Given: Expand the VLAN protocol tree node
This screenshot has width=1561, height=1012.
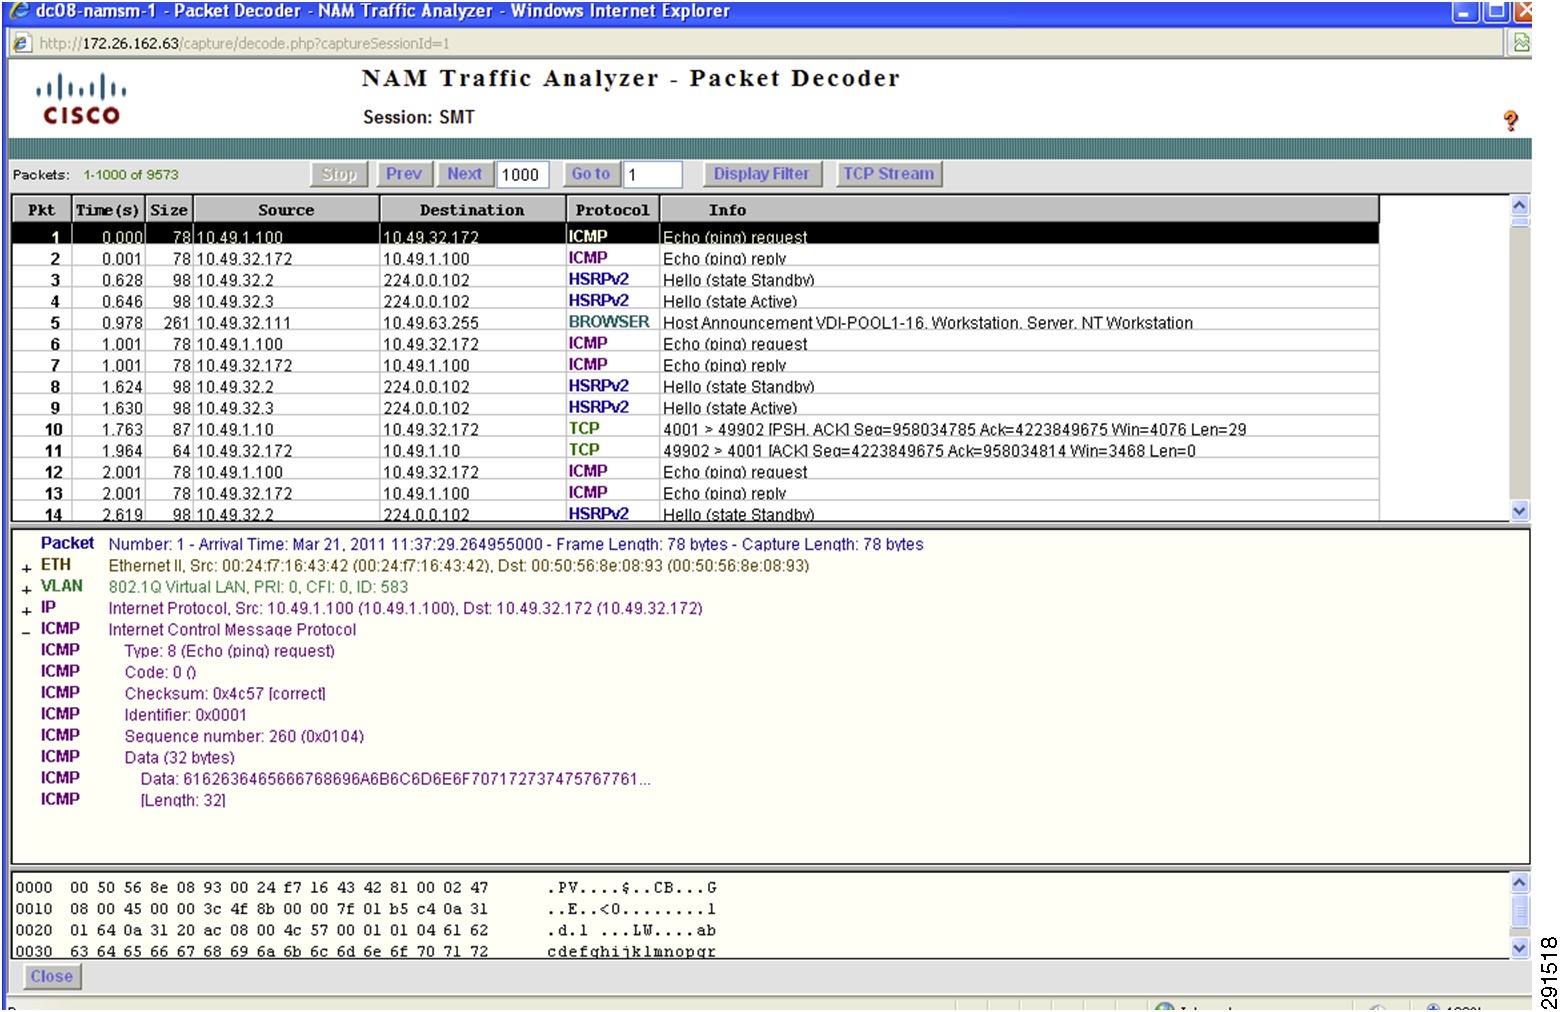Looking at the screenshot, I should click(27, 589).
